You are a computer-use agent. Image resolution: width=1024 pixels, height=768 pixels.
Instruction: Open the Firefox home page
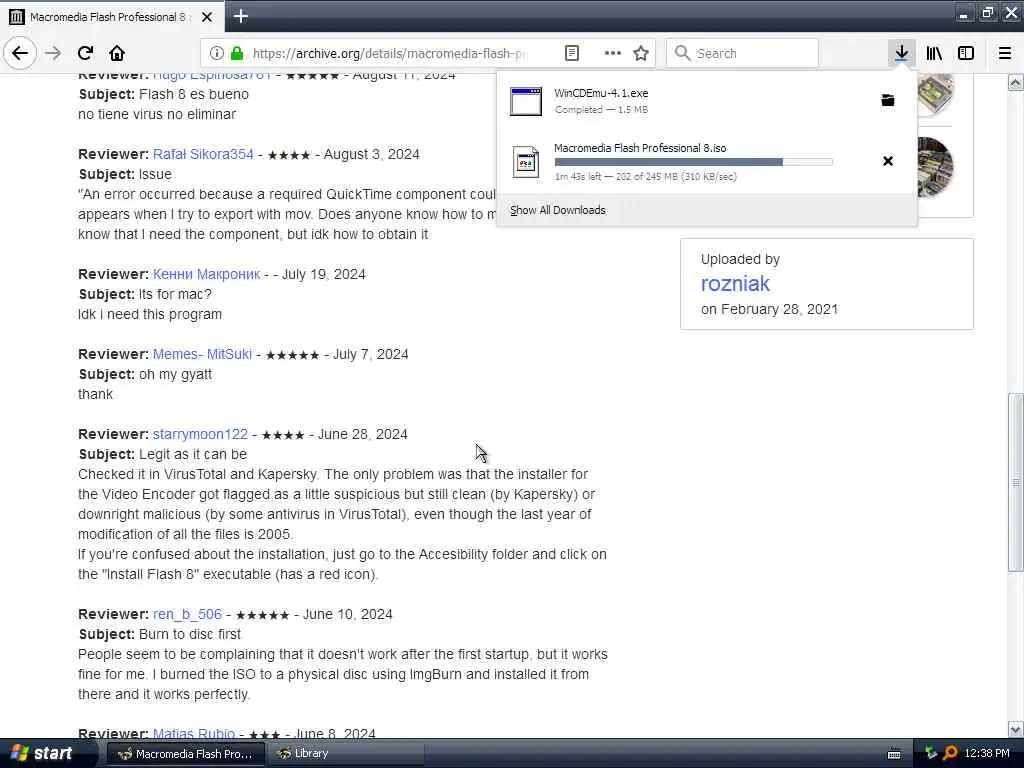(x=117, y=53)
